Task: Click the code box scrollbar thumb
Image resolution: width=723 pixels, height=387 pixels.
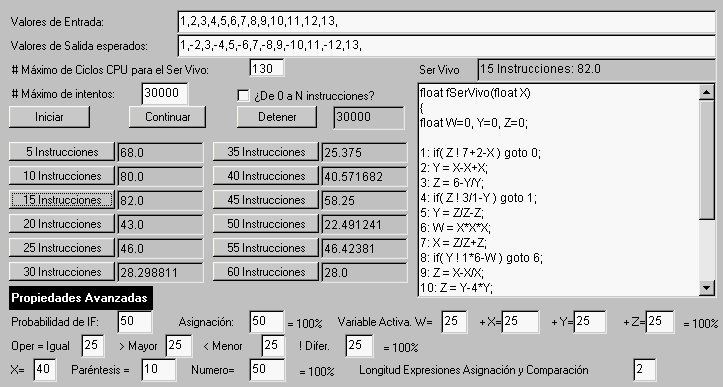Action: point(707,160)
